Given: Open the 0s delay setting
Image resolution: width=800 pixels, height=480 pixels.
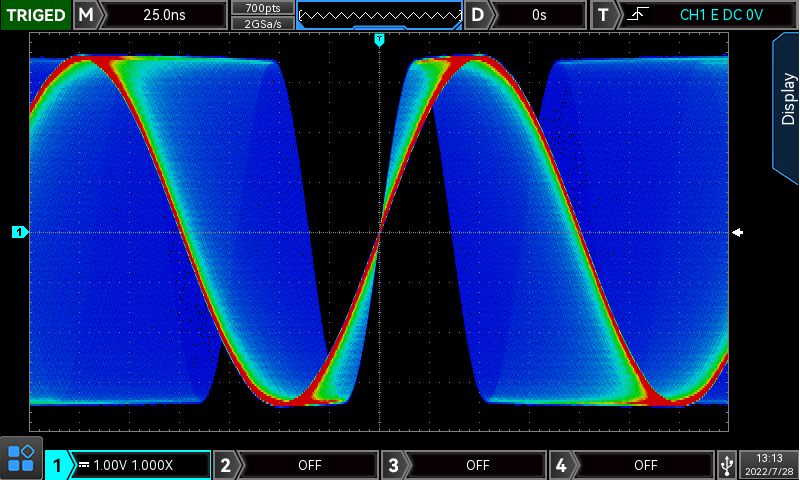Looking at the screenshot, I should click(540, 15).
